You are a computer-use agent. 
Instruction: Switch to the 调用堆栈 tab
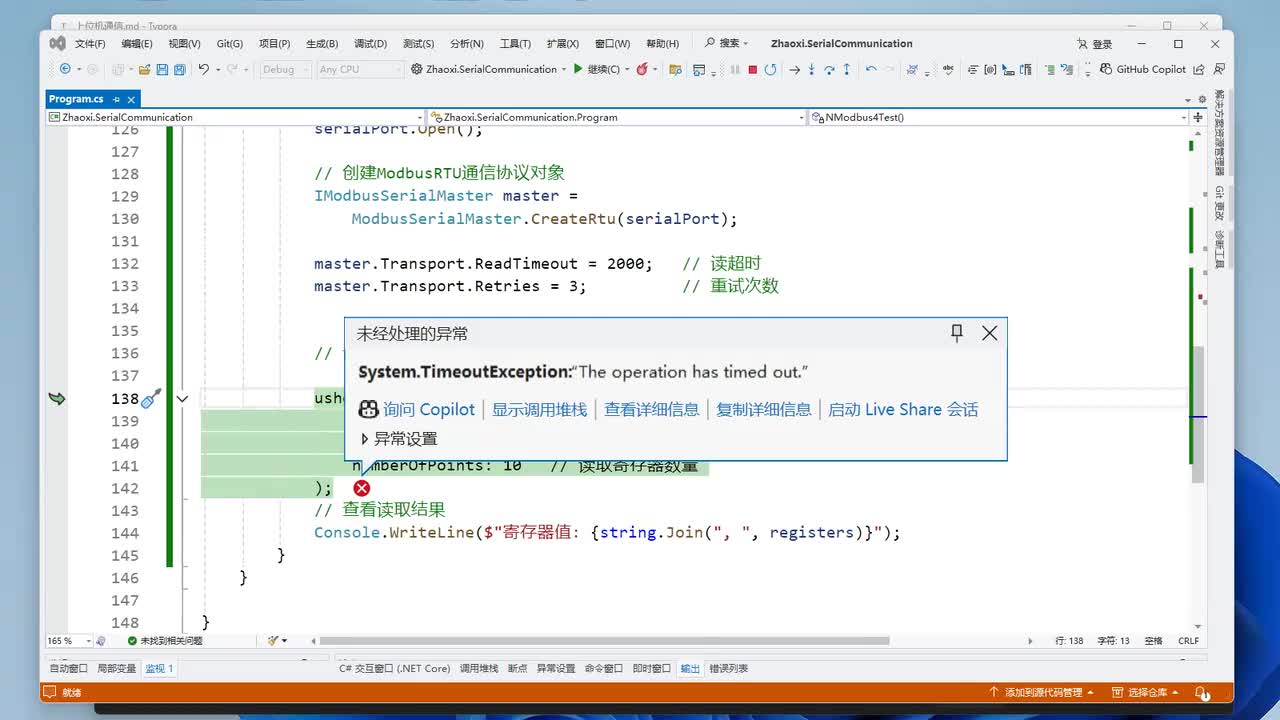[479, 668]
